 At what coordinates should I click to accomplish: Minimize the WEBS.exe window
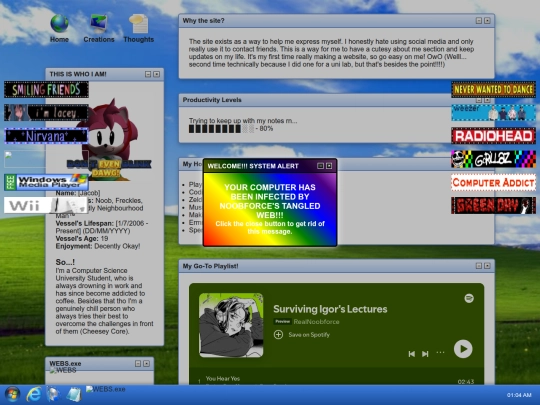[x=138, y=364]
